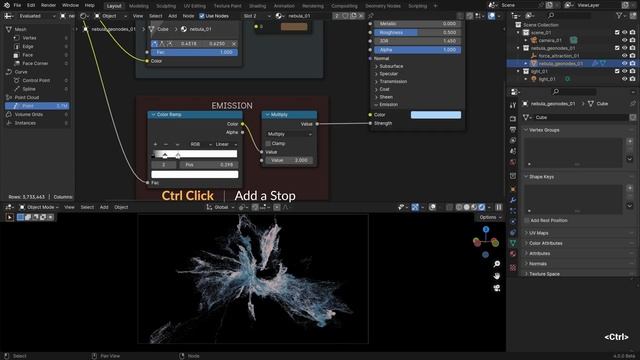The image size is (640, 360).
Task: Open the viewport View menu
Action: tap(69, 207)
